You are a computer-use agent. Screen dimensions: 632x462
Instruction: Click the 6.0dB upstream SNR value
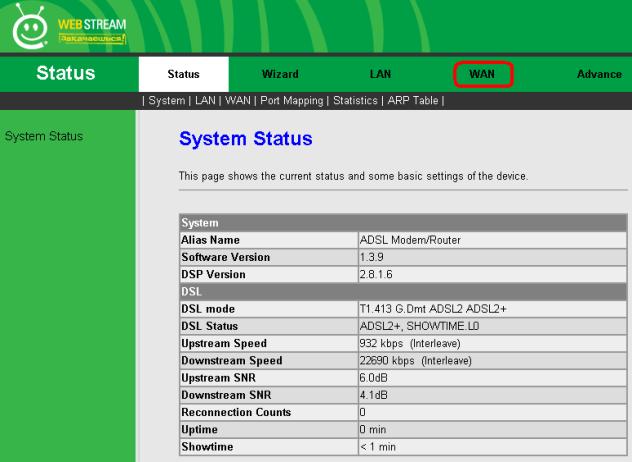[373, 378]
